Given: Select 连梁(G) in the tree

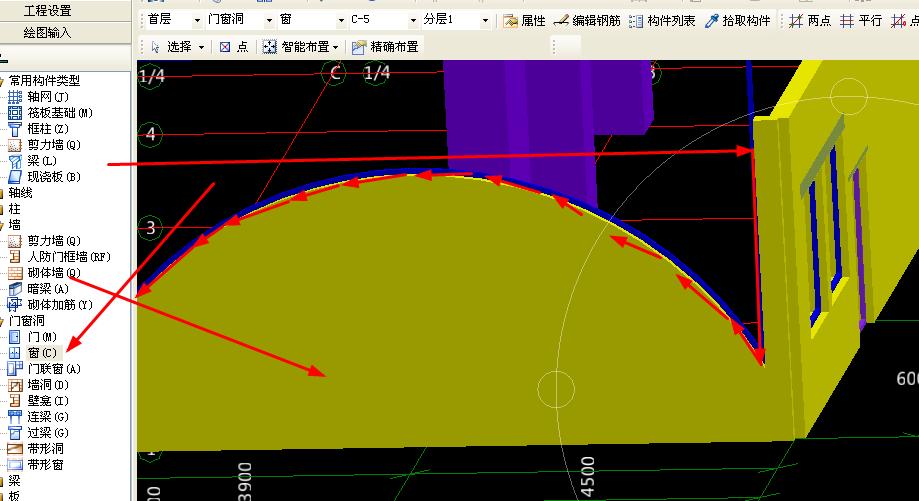Looking at the screenshot, I should (x=48, y=417).
